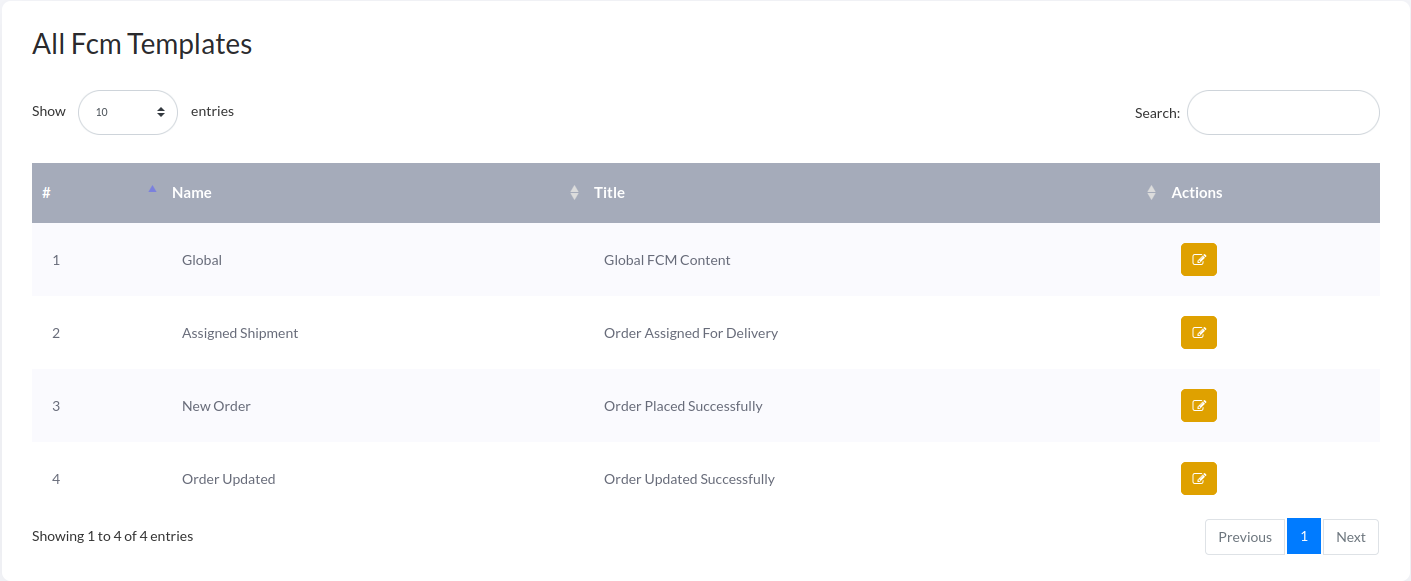The image size is (1411, 581).
Task: Edit the Global FCM template
Action: (1198, 260)
